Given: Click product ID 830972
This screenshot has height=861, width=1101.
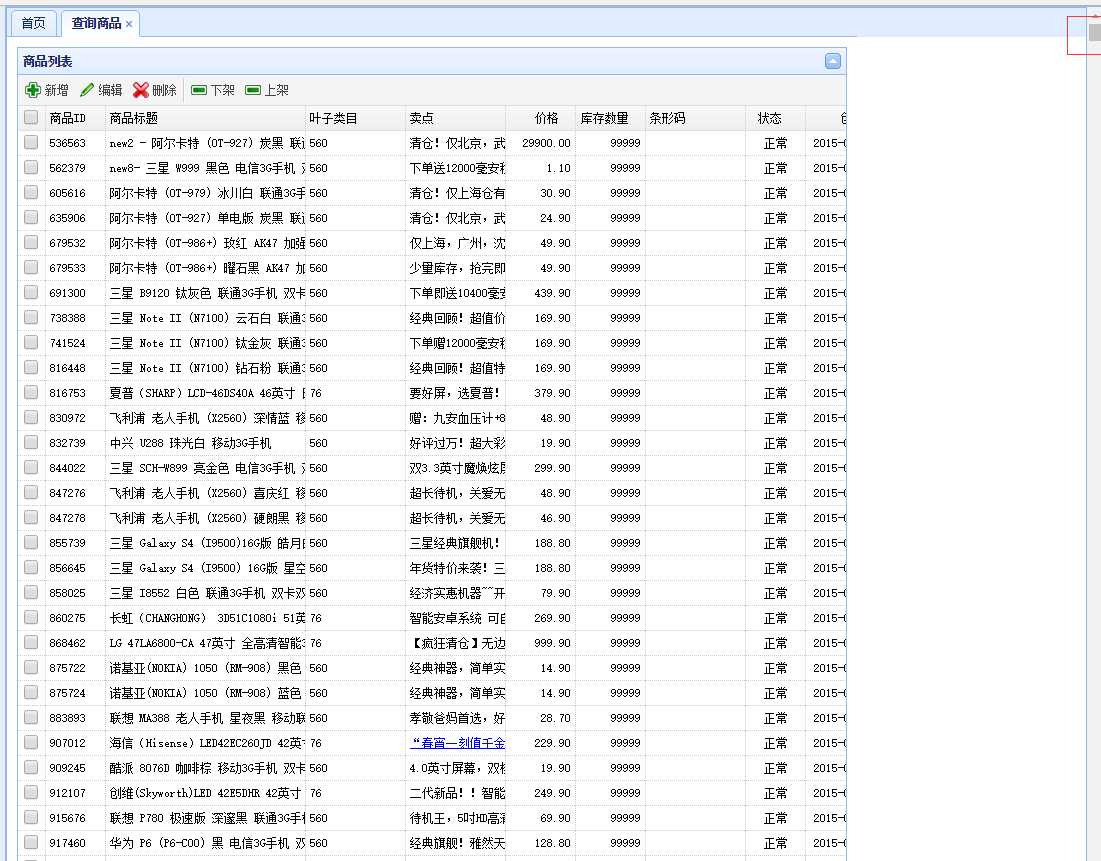Looking at the screenshot, I should coord(67,418).
